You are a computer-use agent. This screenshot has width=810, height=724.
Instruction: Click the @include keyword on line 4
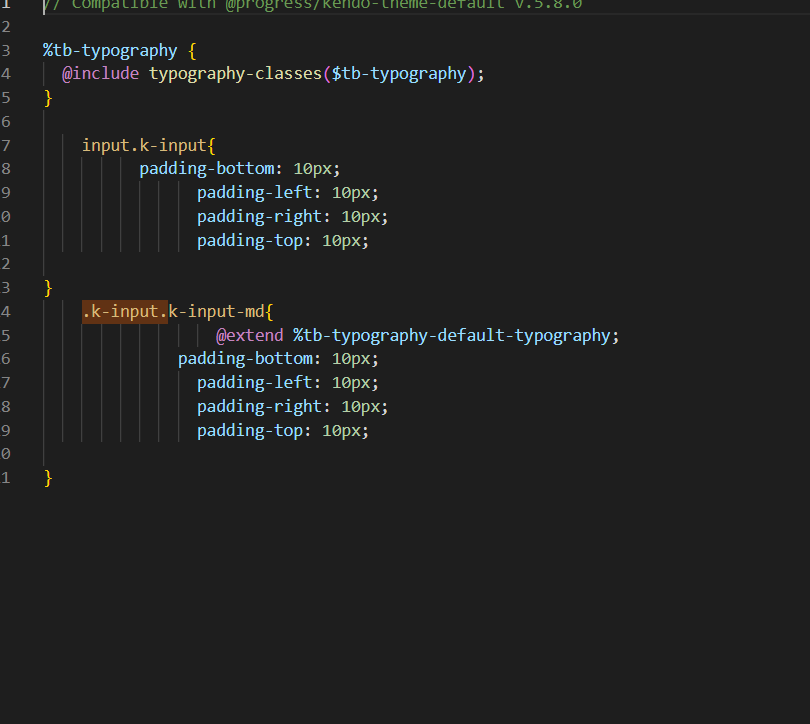pyautogui.click(x=100, y=73)
